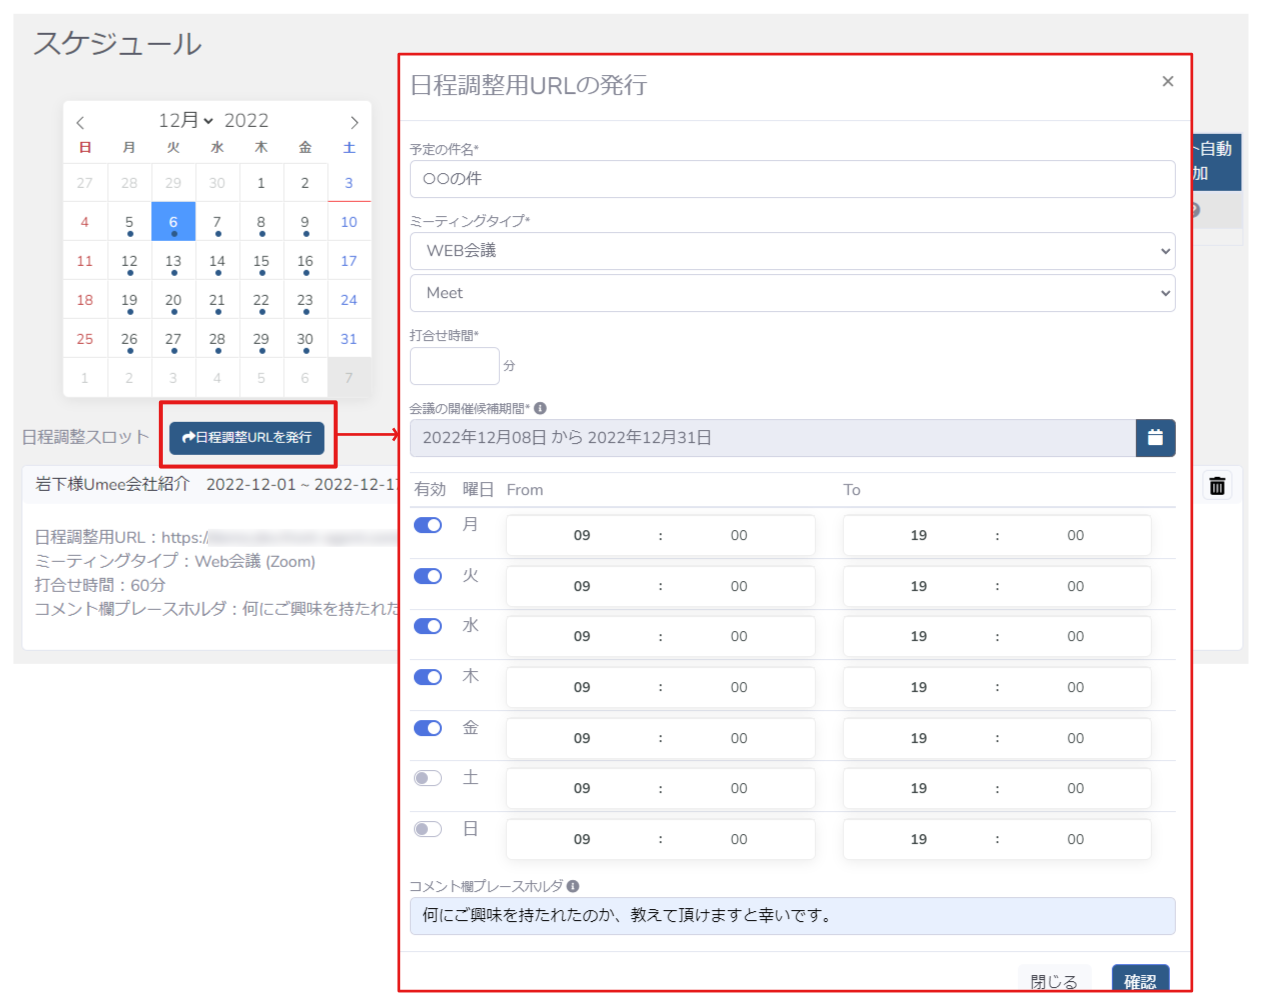Click info icon next to コメント欄プレースホルダ
The width and height of the screenshot is (1262, 993).
click(x=572, y=886)
